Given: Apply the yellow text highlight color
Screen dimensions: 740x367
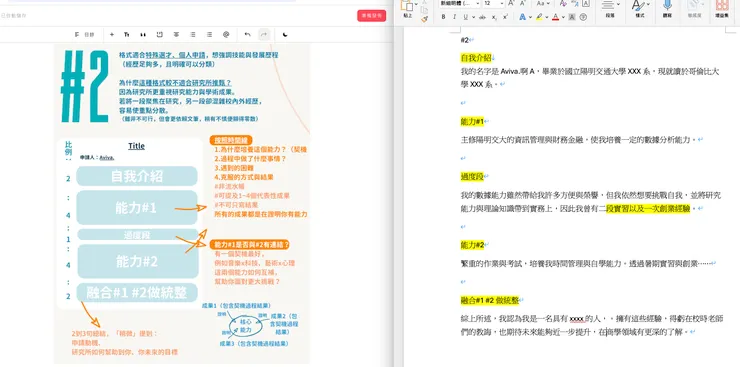Looking at the screenshot, I should 539,17.
